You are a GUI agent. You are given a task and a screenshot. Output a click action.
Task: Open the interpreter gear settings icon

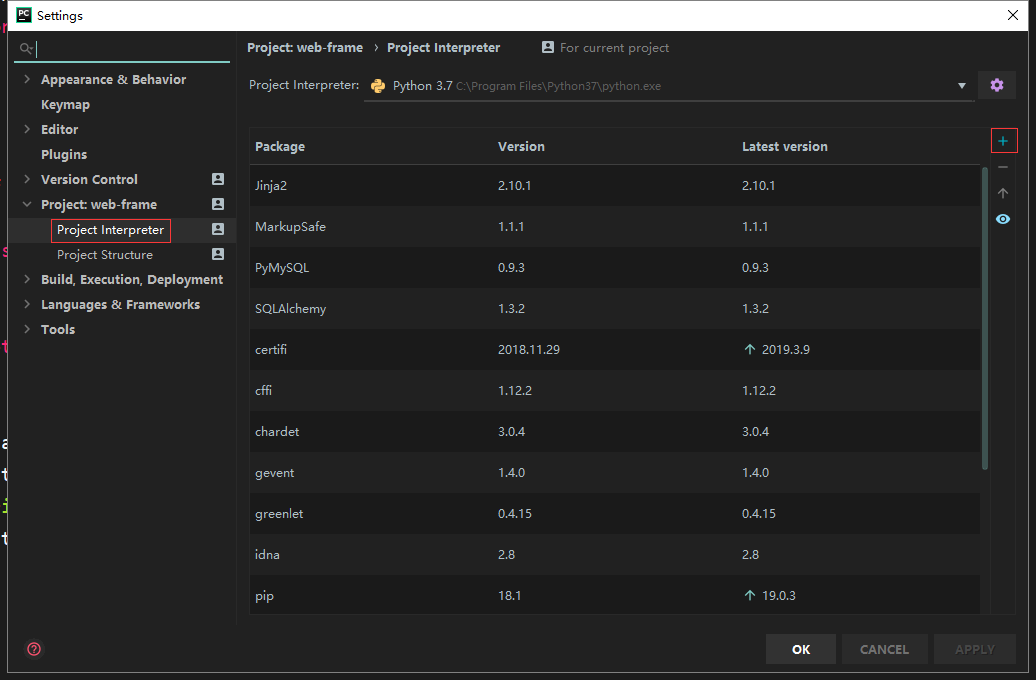tap(997, 85)
